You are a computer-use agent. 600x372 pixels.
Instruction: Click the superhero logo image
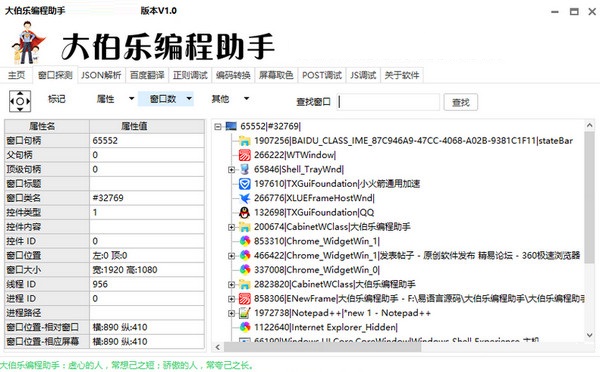28,42
